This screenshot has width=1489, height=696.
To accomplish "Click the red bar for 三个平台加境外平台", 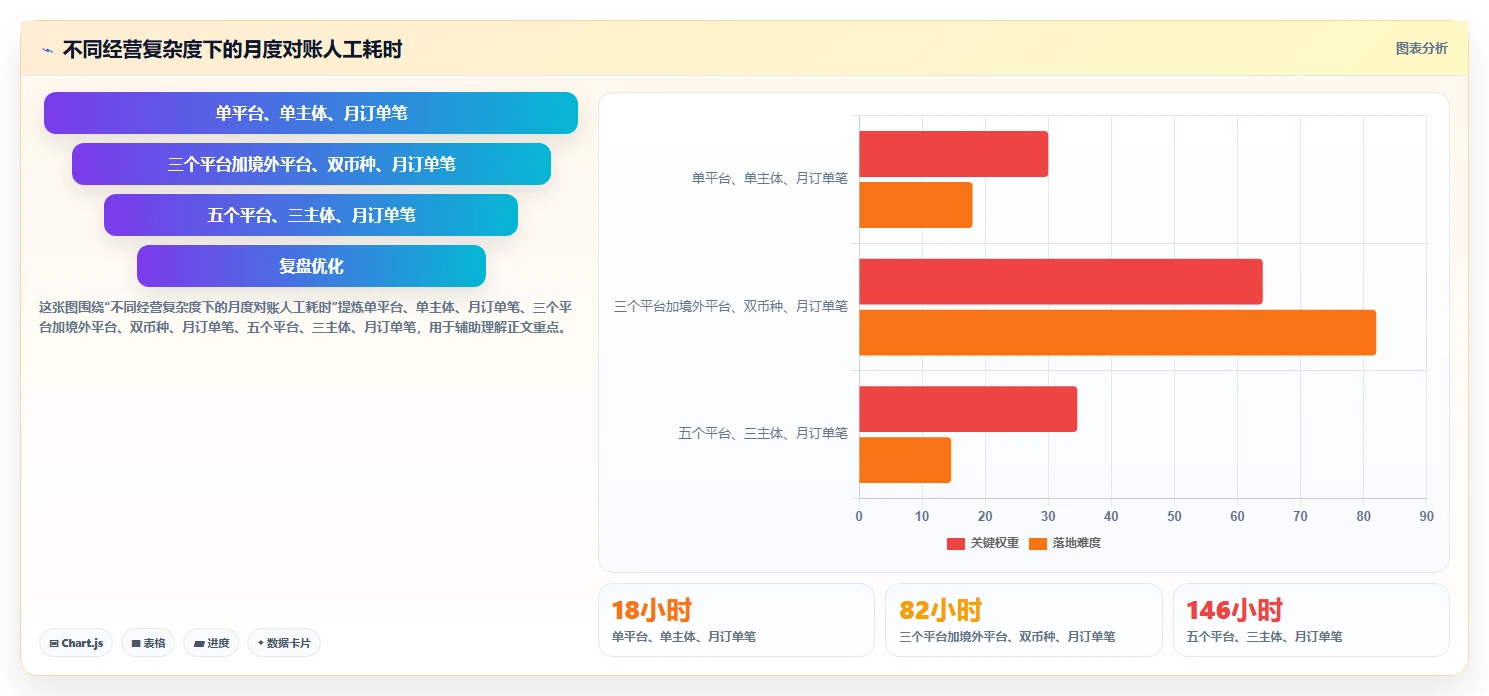I will tap(1060, 281).
